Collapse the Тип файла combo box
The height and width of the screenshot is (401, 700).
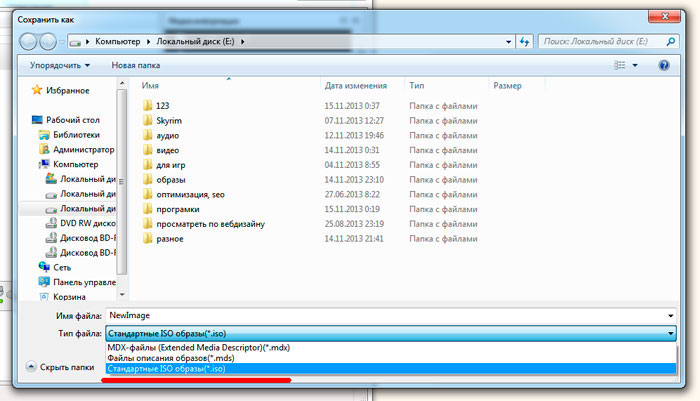point(671,334)
